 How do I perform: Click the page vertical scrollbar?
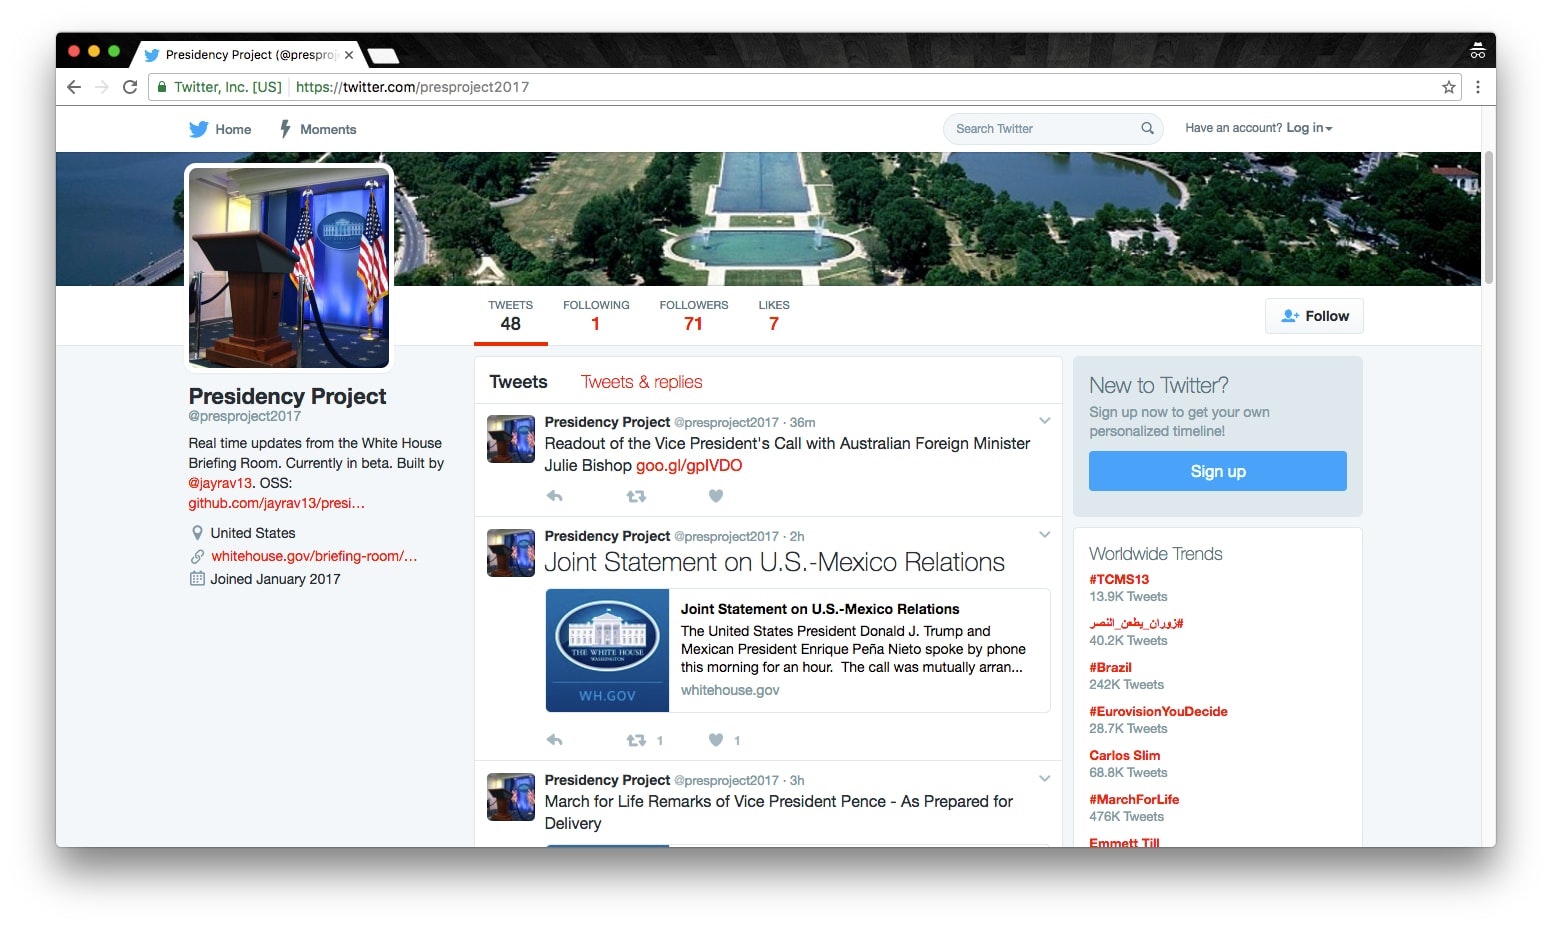click(x=1488, y=217)
